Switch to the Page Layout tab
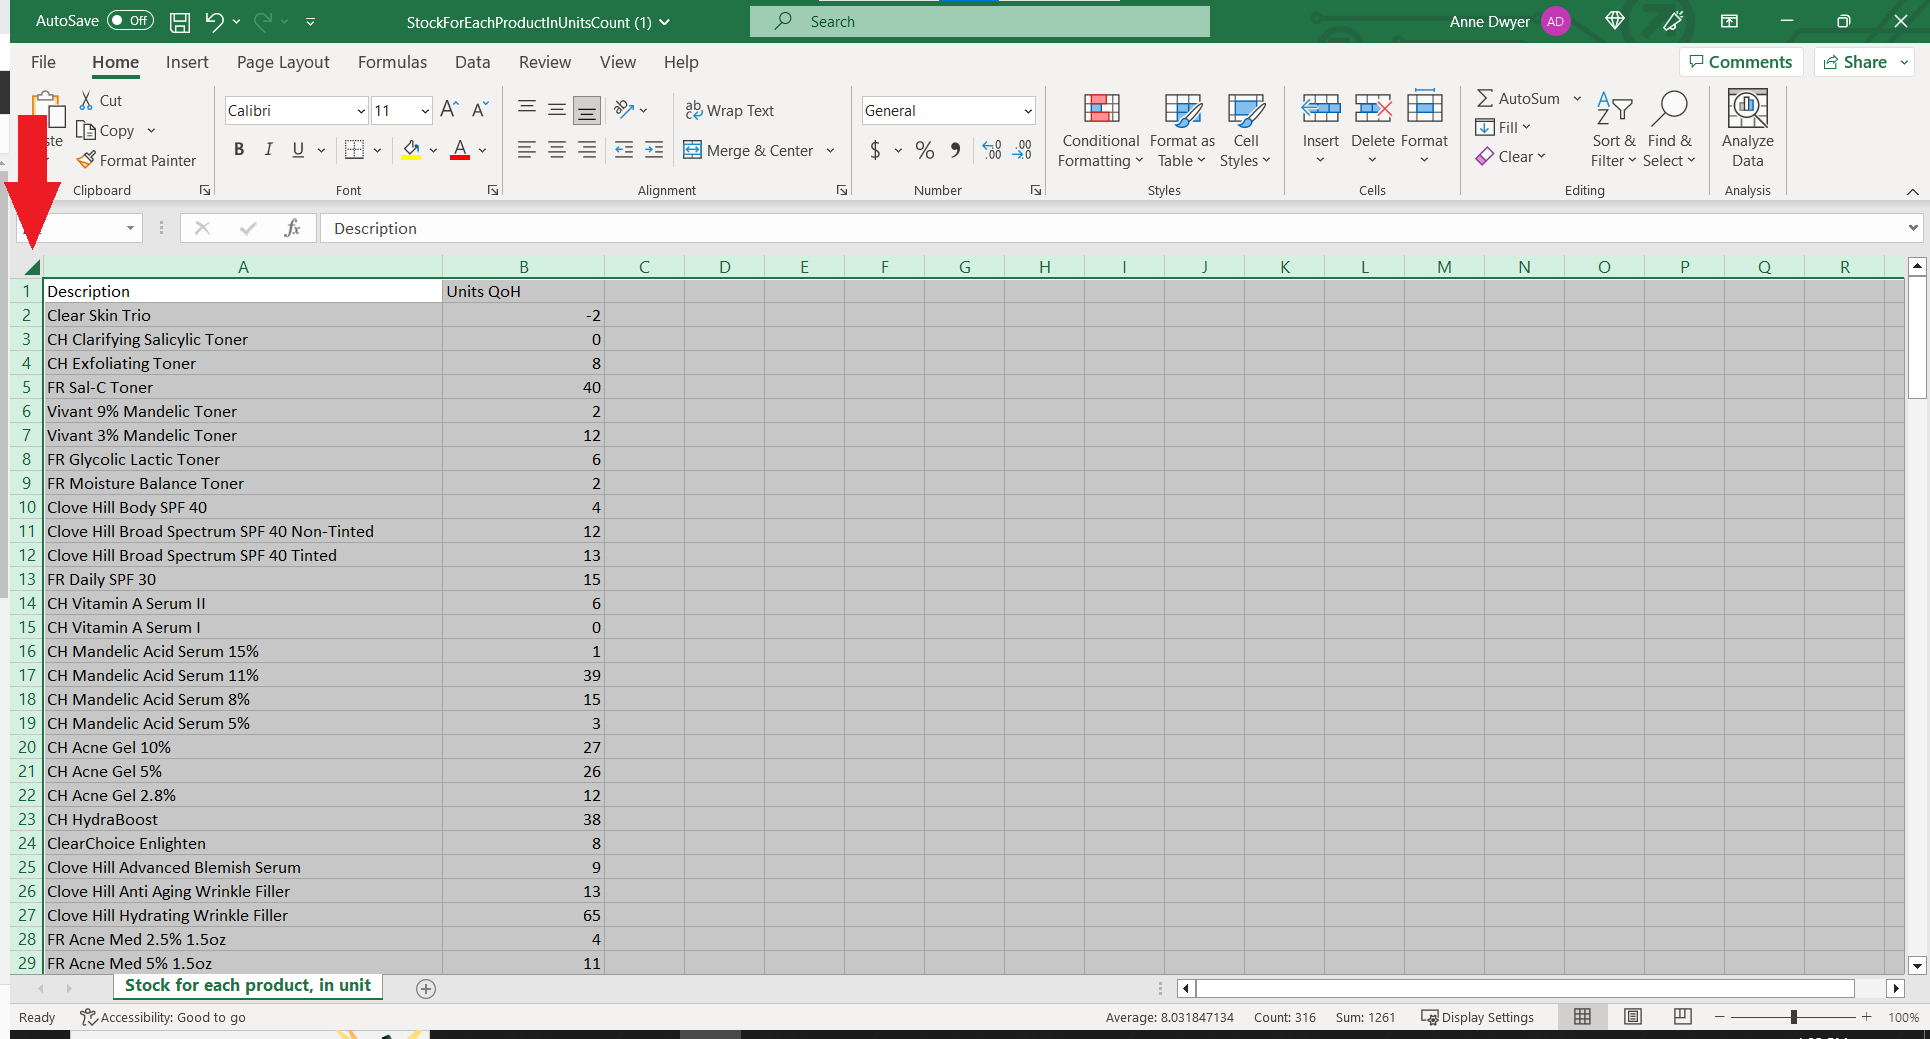This screenshot has height=1039, width=1930. tap(283, 62)
